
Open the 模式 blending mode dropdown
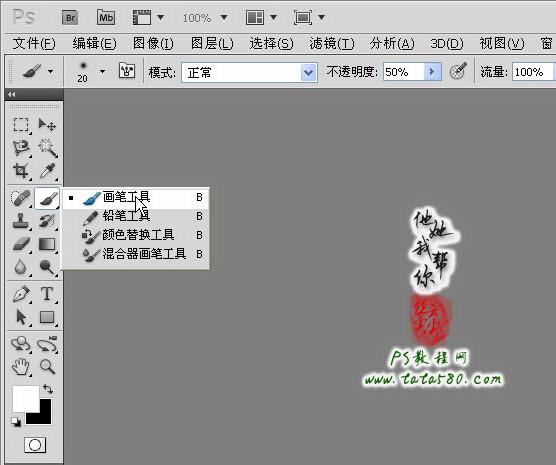point(249,73)
